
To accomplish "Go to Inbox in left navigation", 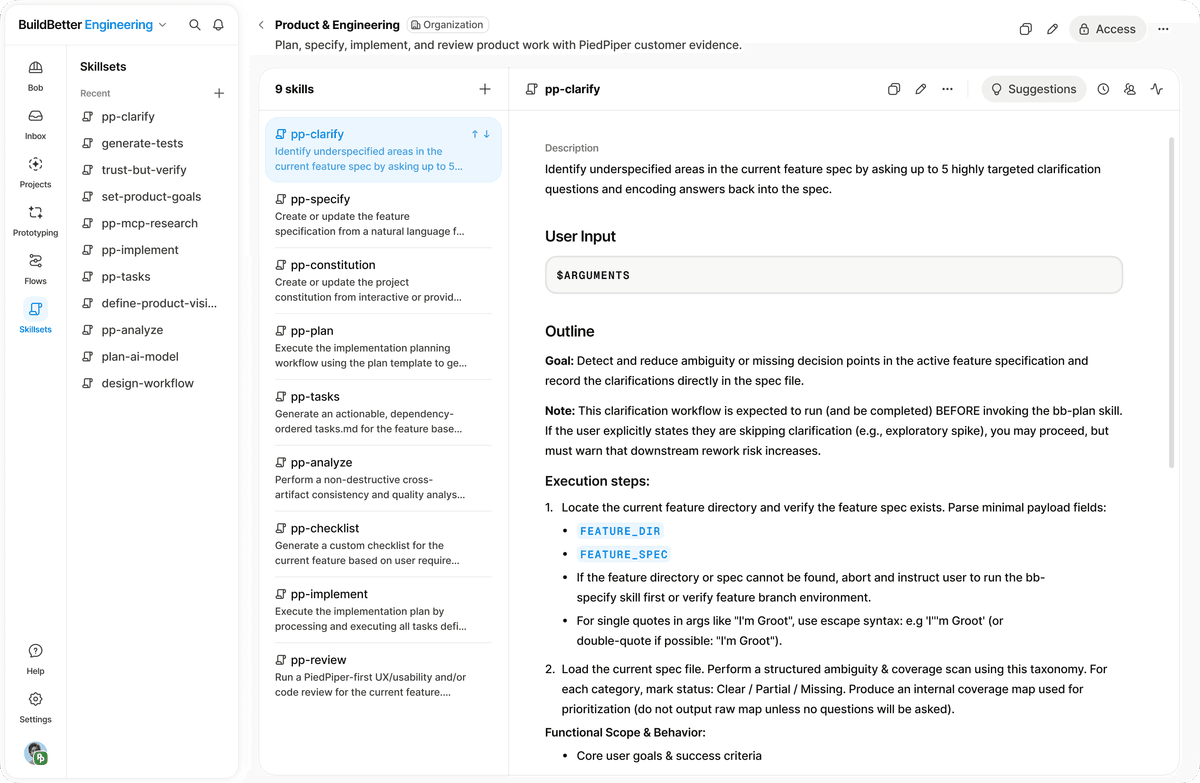I will pyautogui.click(x=35, y=123).
